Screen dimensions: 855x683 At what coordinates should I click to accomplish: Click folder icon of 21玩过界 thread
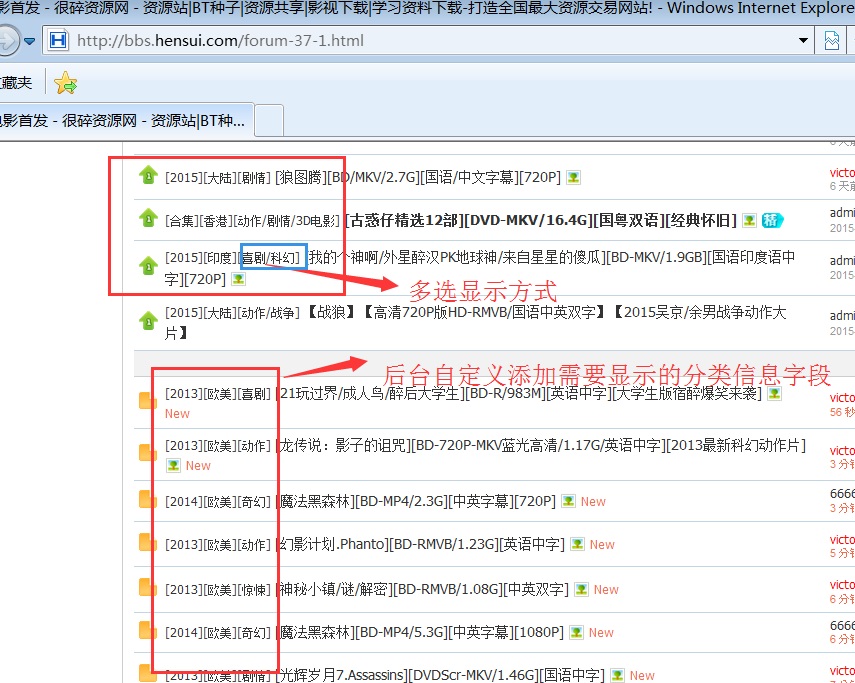tap(147, 401)
